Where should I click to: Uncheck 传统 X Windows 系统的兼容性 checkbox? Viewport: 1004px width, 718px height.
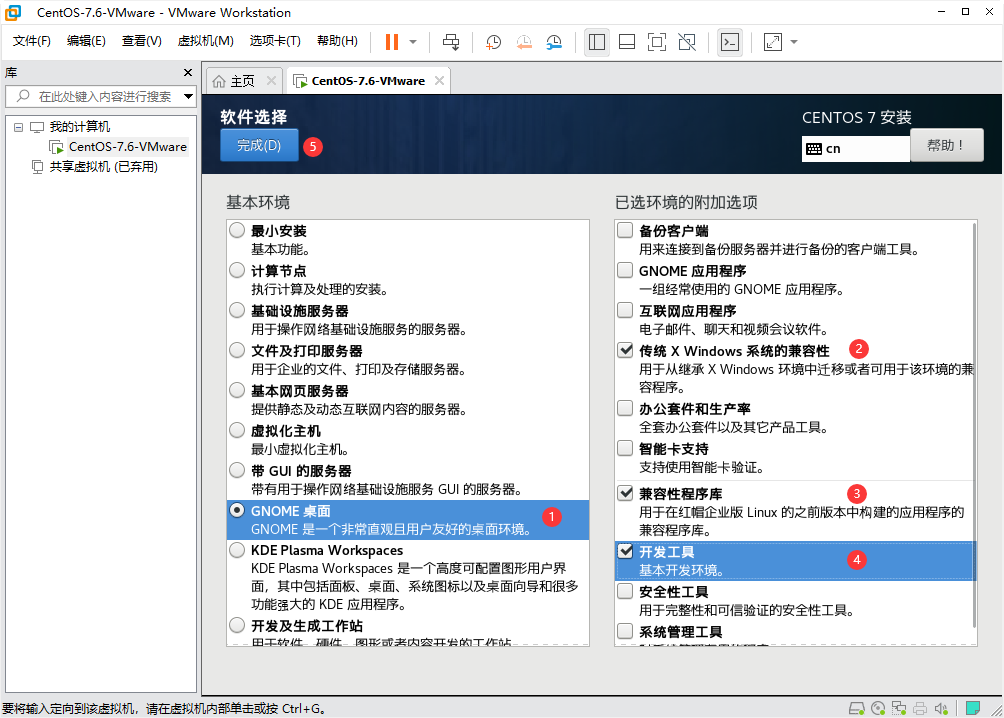pyautogui.click(x=625, y=350)
